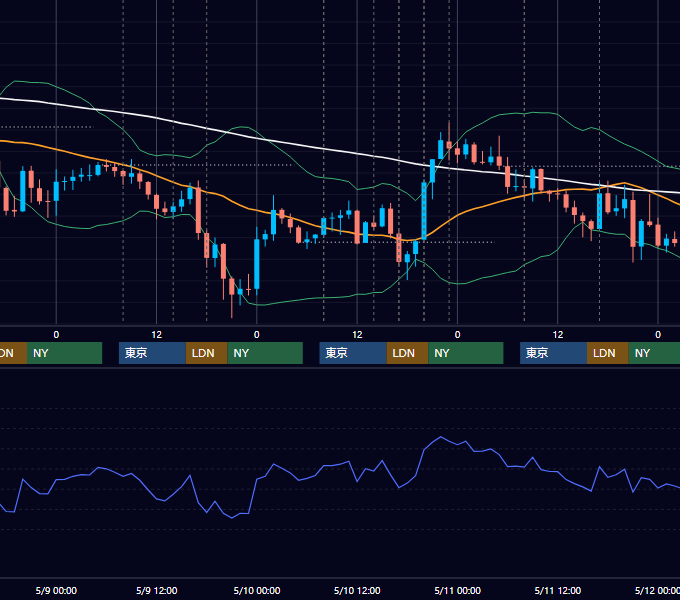Click the 5/10 00:00 date label

pos(257,590)
